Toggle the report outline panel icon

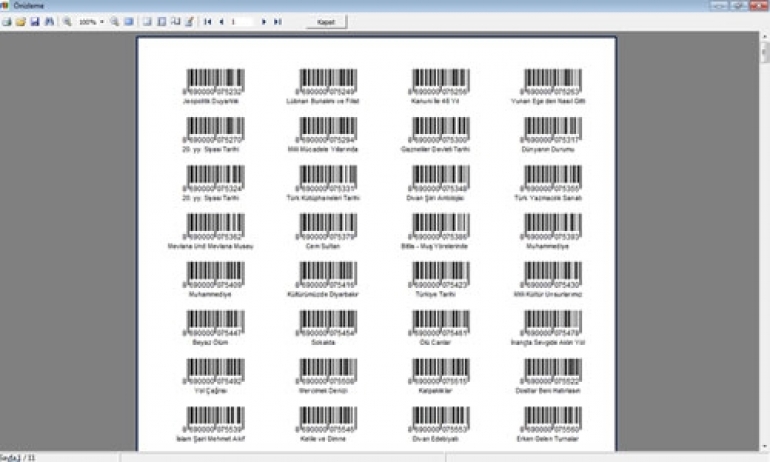pyautogui.click(x=147, y=22)
